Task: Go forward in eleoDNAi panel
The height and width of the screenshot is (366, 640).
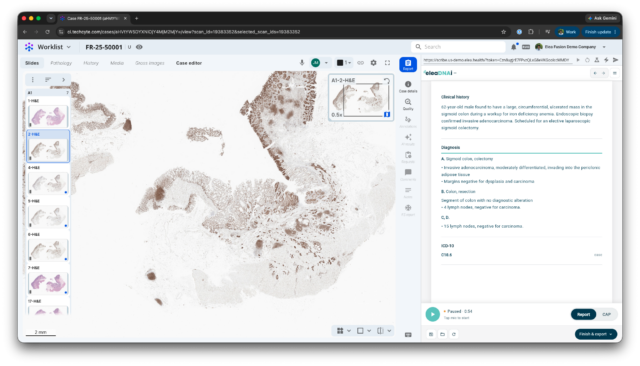Action: pos(604,73)
